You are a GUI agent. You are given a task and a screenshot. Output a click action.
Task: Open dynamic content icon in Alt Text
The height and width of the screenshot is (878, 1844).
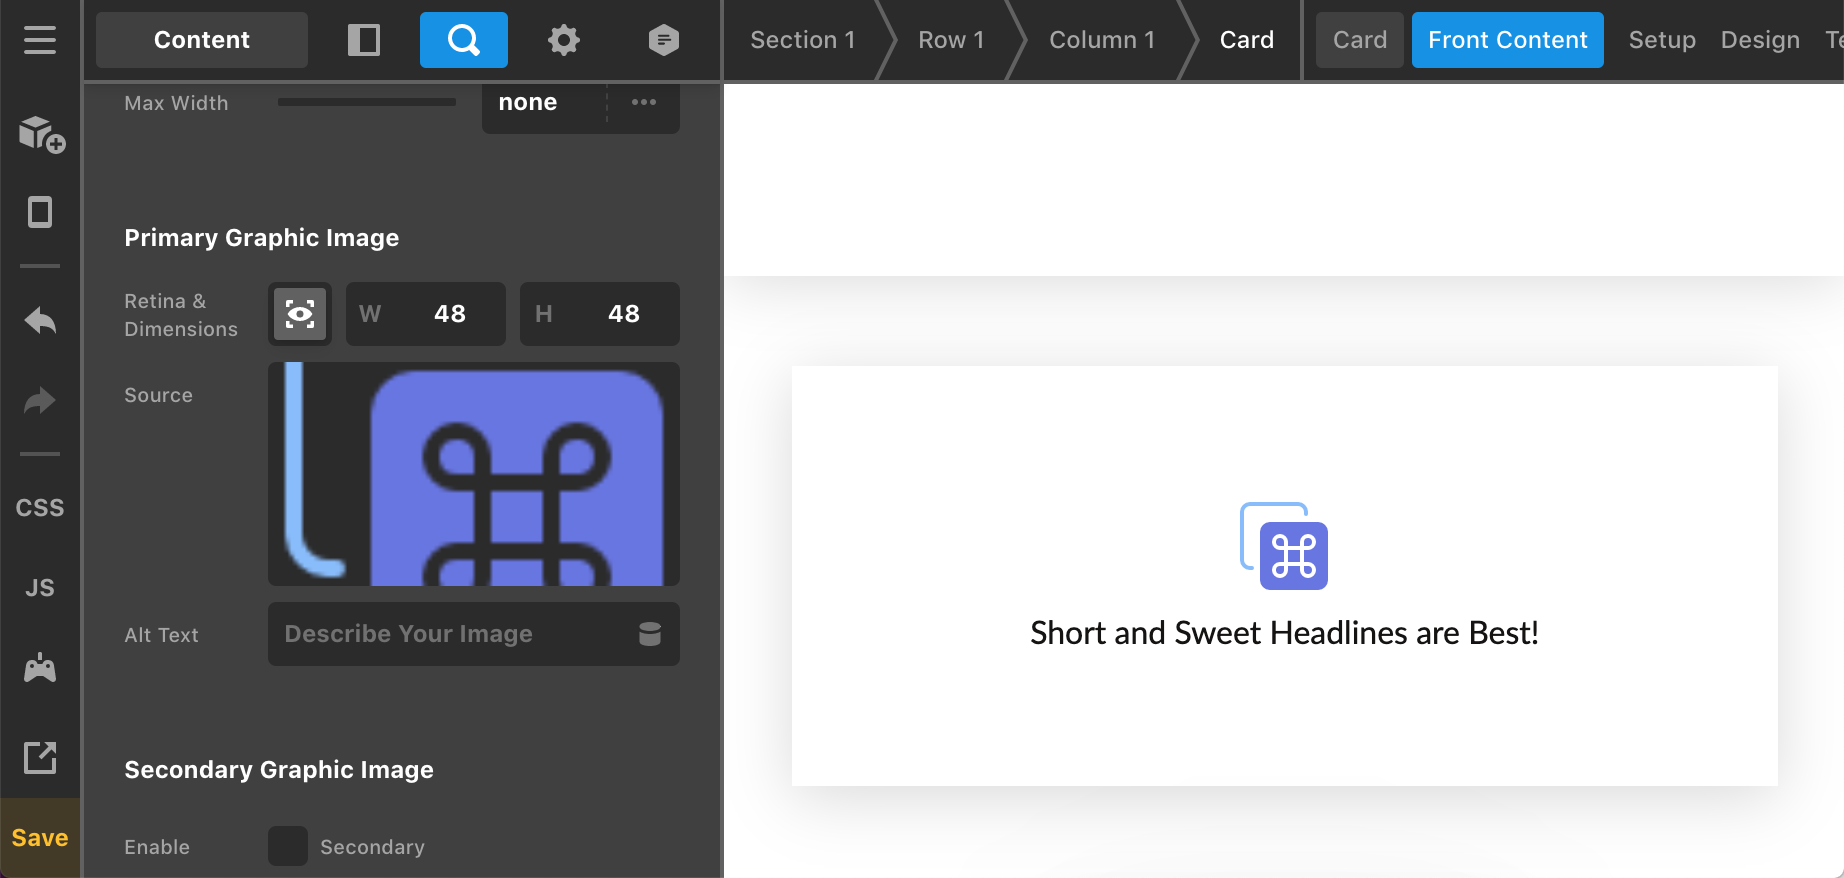pyautogui.click(x=650, y=634)
